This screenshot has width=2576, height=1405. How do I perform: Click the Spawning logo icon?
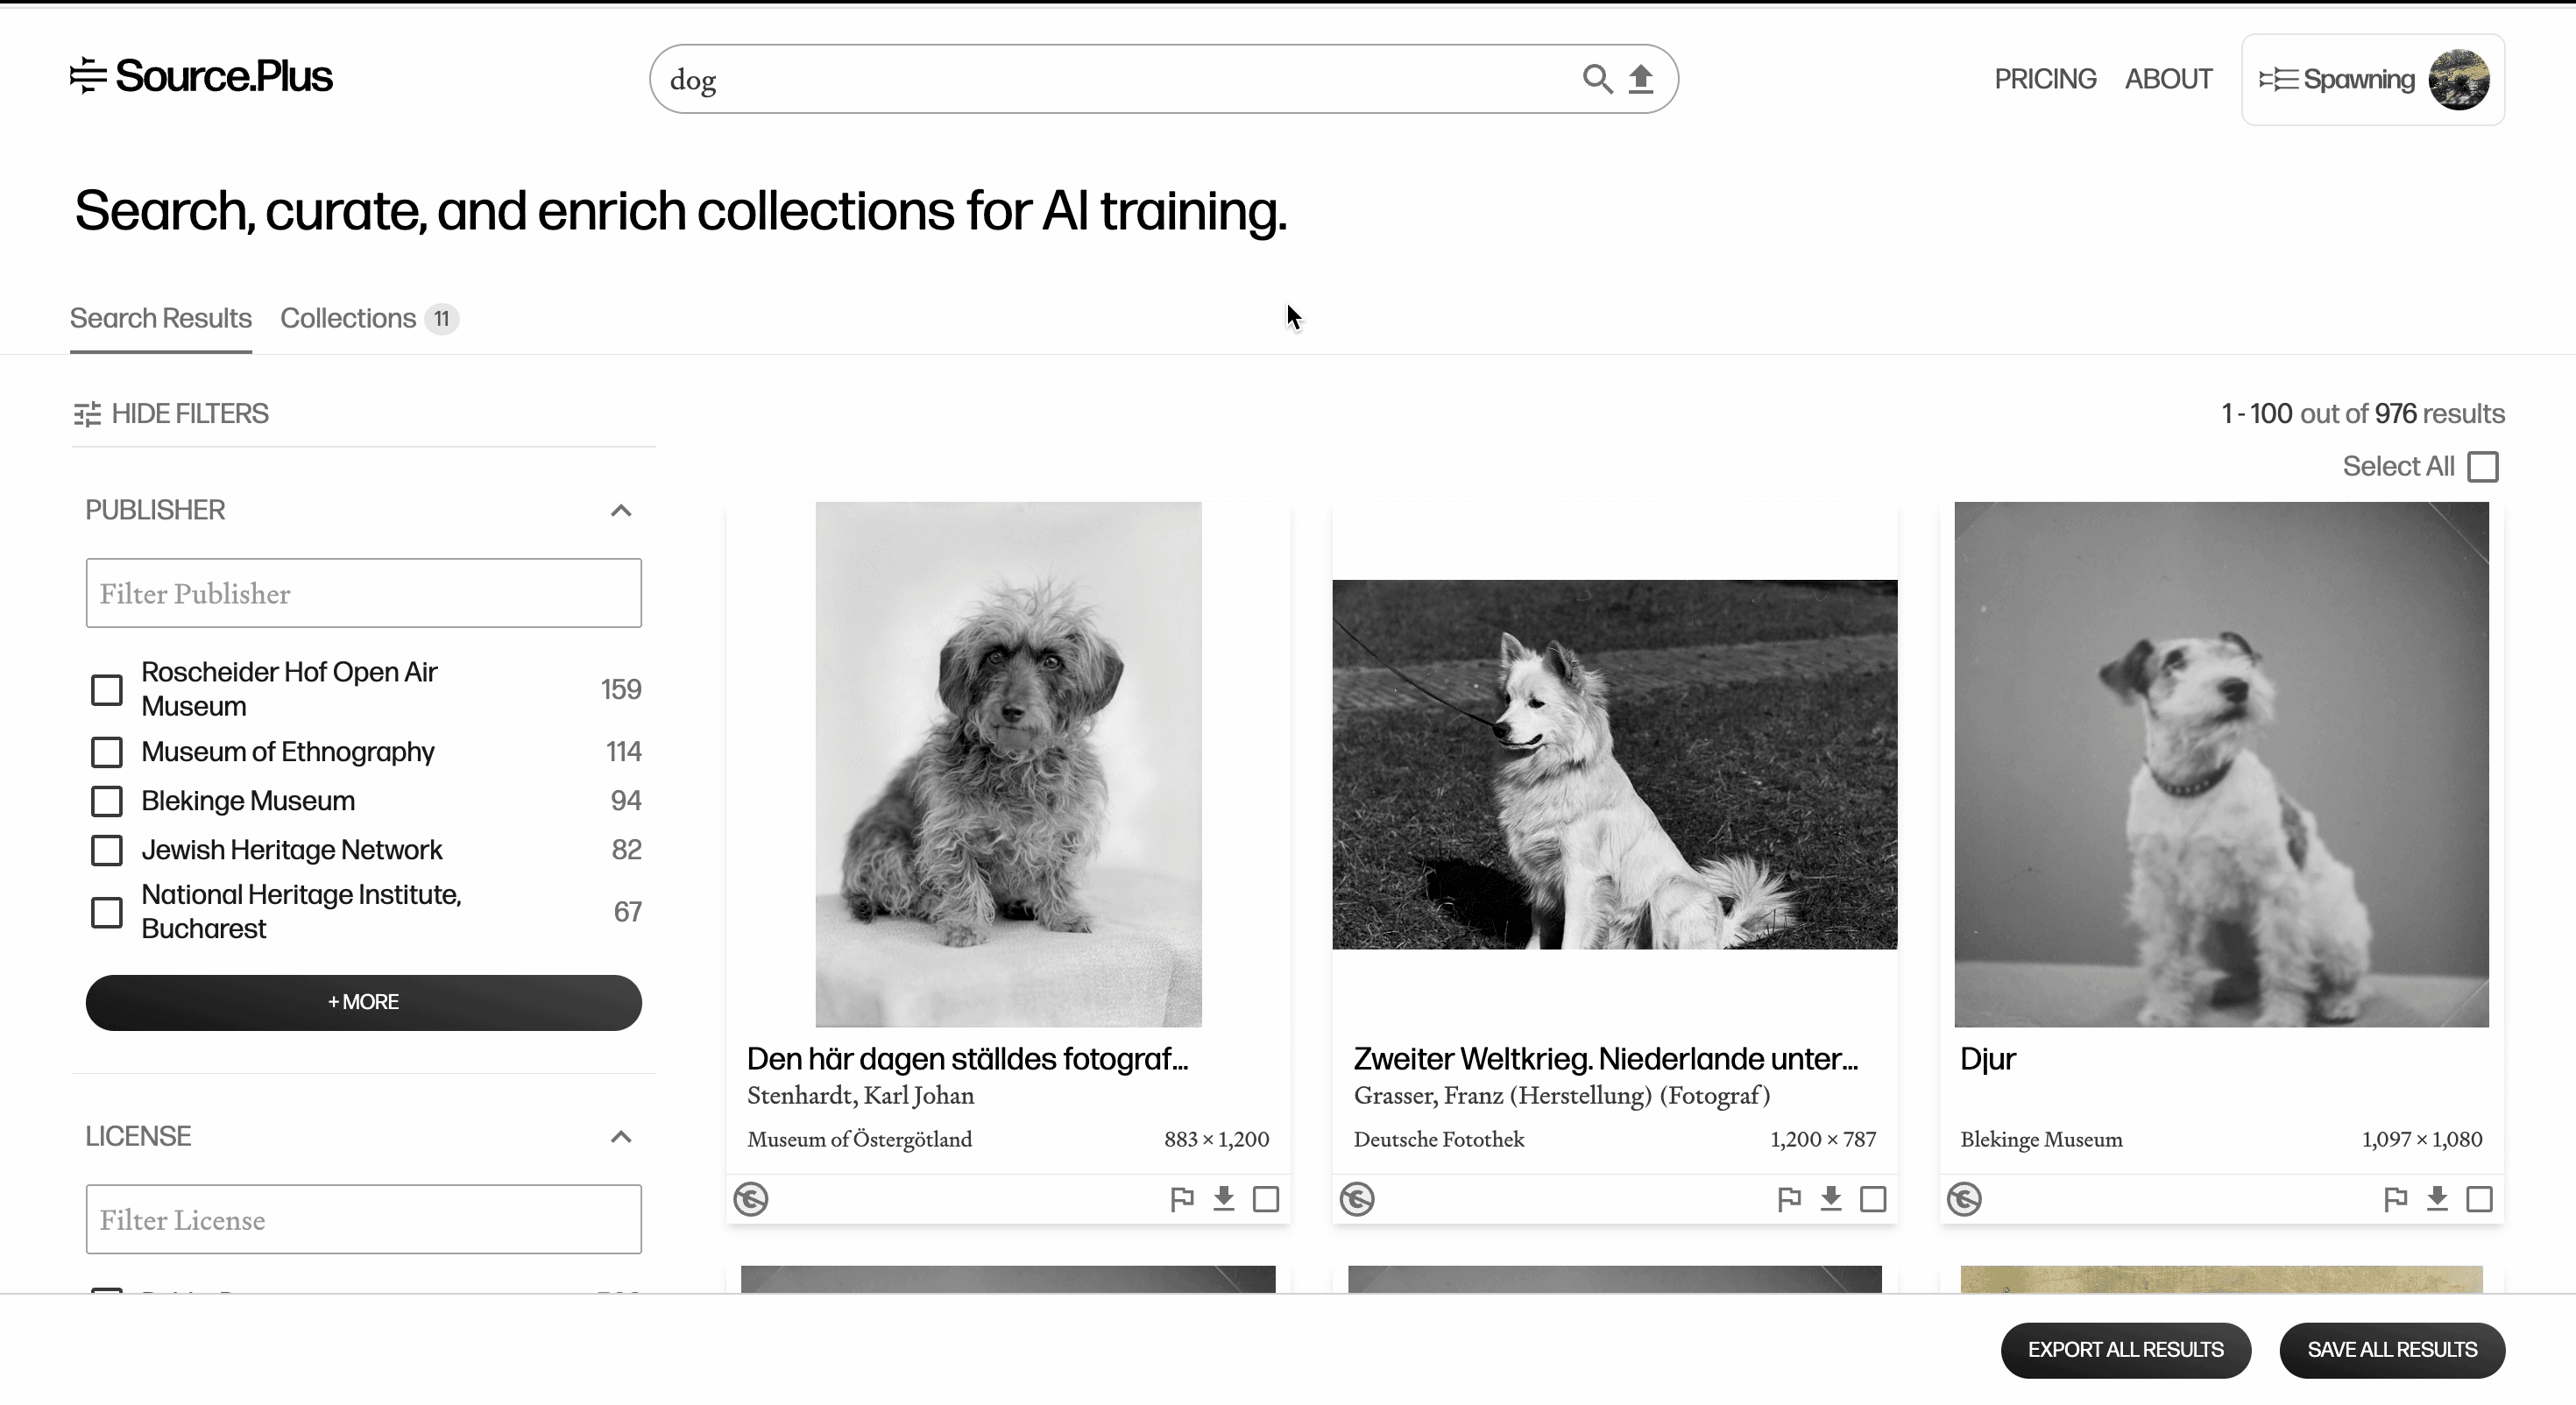[2279, 79]
